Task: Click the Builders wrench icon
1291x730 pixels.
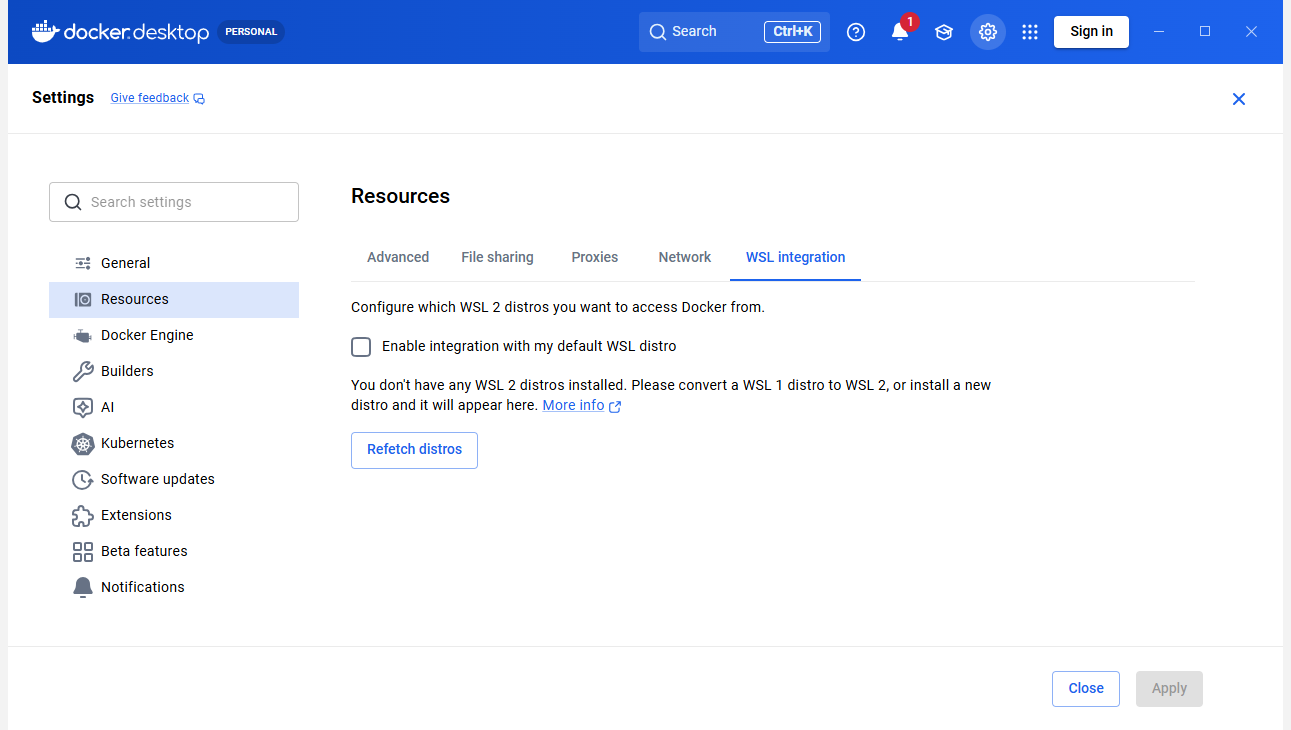Action: tap(83, 371)
